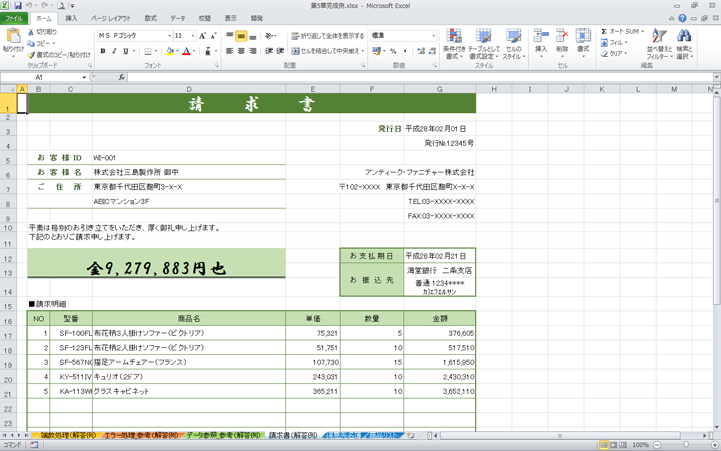The width and height of the screenshot is (721, 451).
Task: Toggle Bold formatting
Action: (103, 51)
